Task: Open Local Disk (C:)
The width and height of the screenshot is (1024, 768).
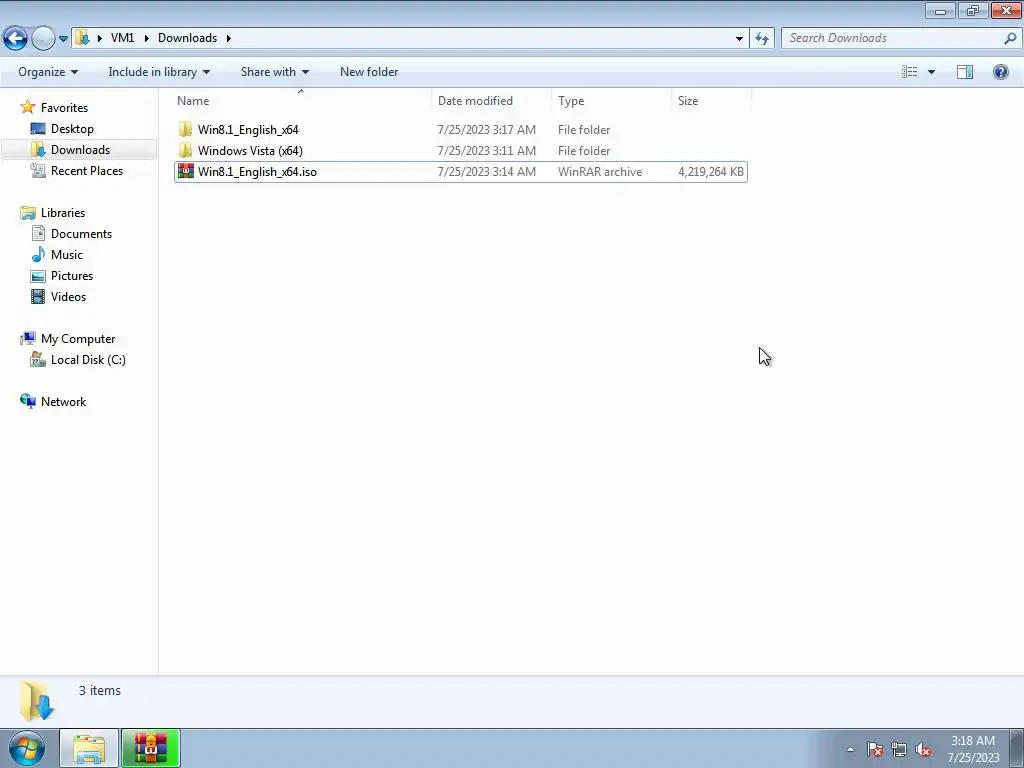Action: (x=88, y=360)
